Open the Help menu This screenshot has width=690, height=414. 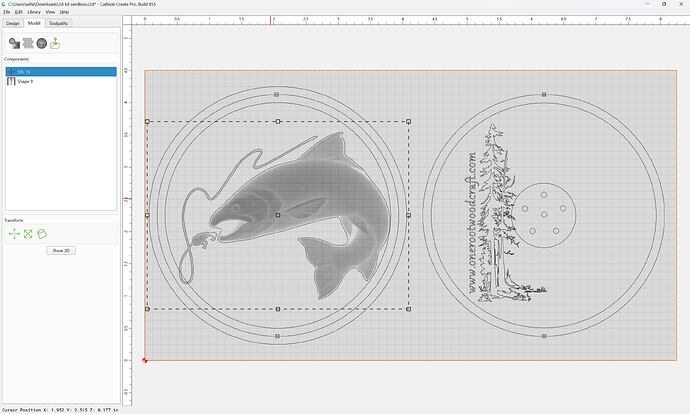(x=64, y=12)
